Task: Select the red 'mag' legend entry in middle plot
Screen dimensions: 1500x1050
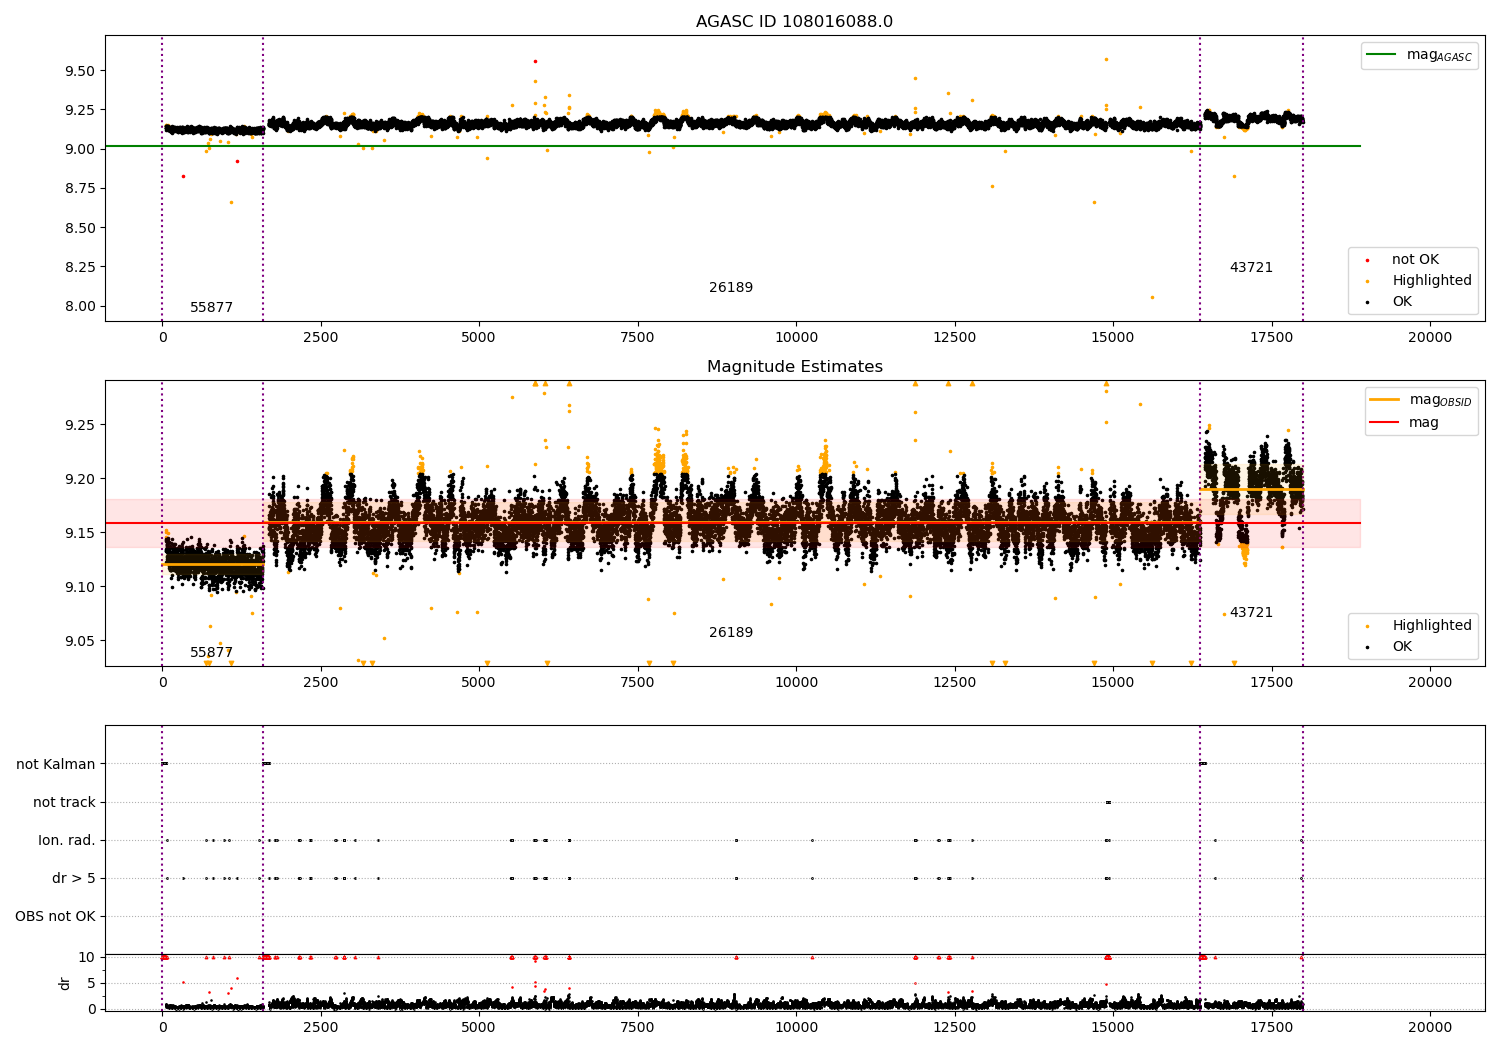Action: [x=1405, y=423]
